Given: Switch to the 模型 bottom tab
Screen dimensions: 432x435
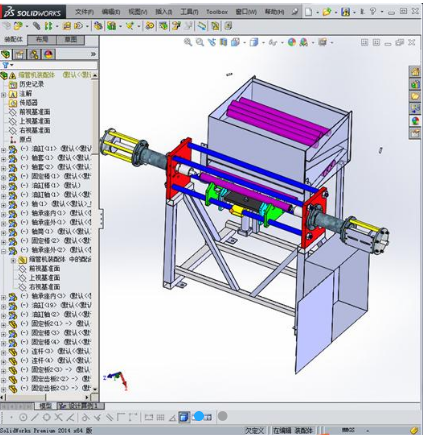Looking at the screenshot, I should click(x=45, y=406).
